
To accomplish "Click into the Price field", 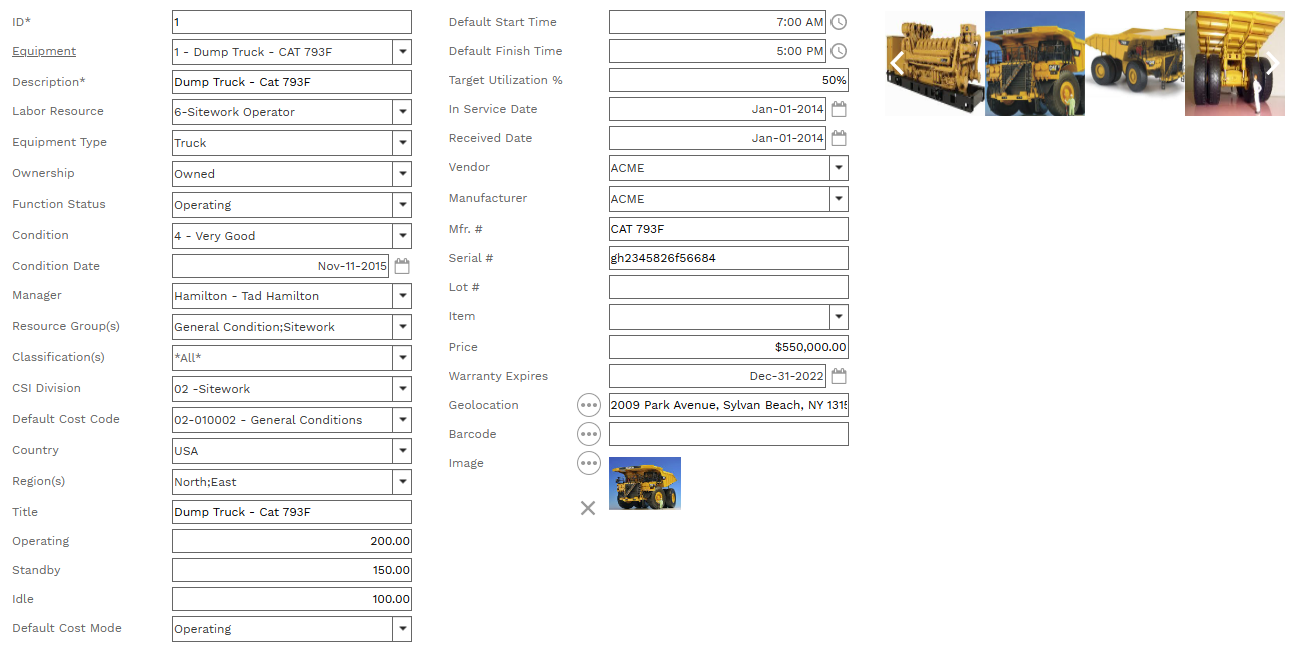I will click(x=728, y=347).
